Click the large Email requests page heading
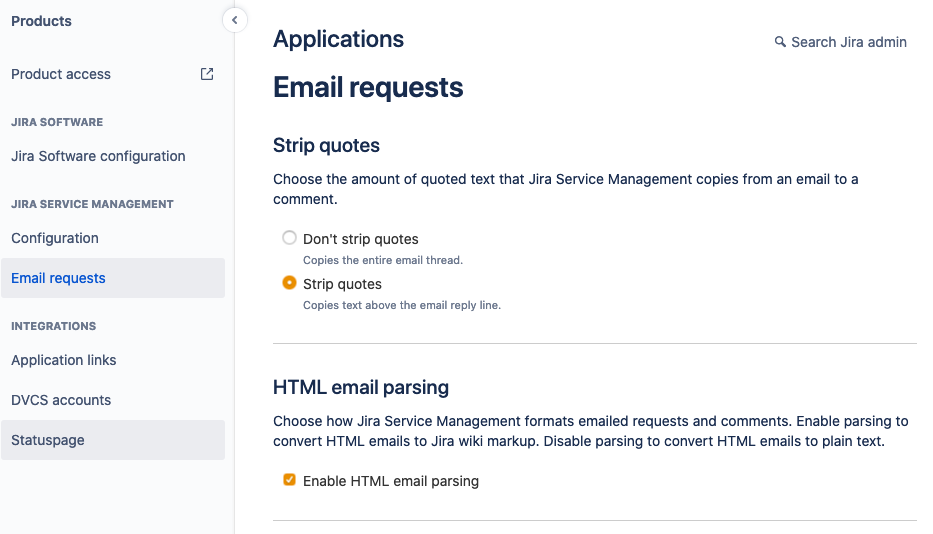 [x=368, y=87]
